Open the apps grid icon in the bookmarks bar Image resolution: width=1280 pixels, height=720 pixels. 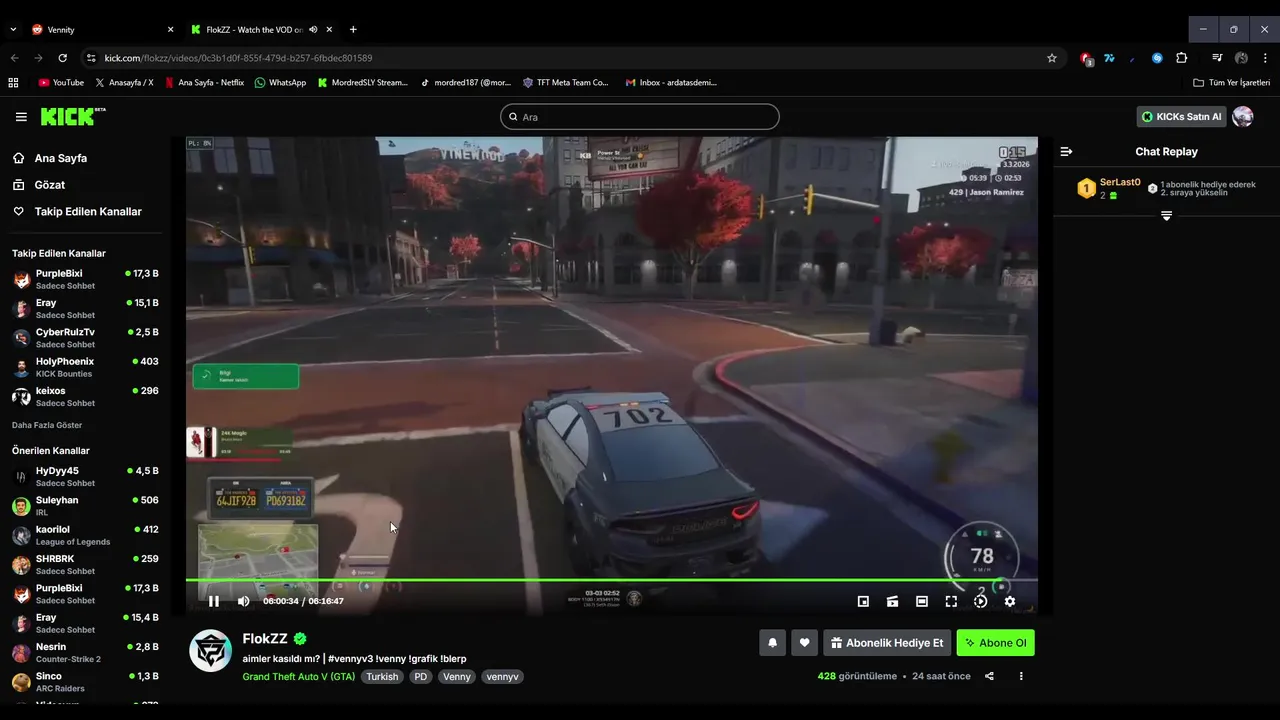point(13,83)
